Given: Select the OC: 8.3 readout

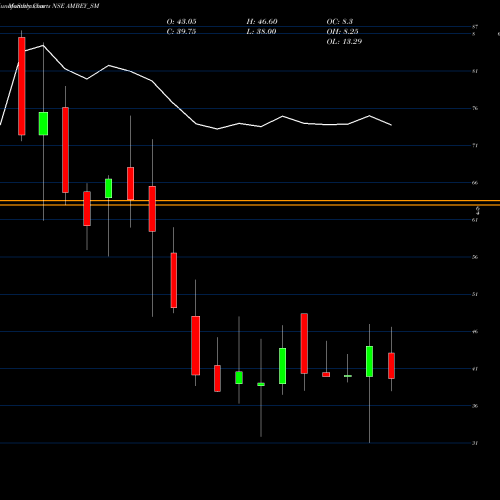Looking at the screenshot, I should pos(340,22).
